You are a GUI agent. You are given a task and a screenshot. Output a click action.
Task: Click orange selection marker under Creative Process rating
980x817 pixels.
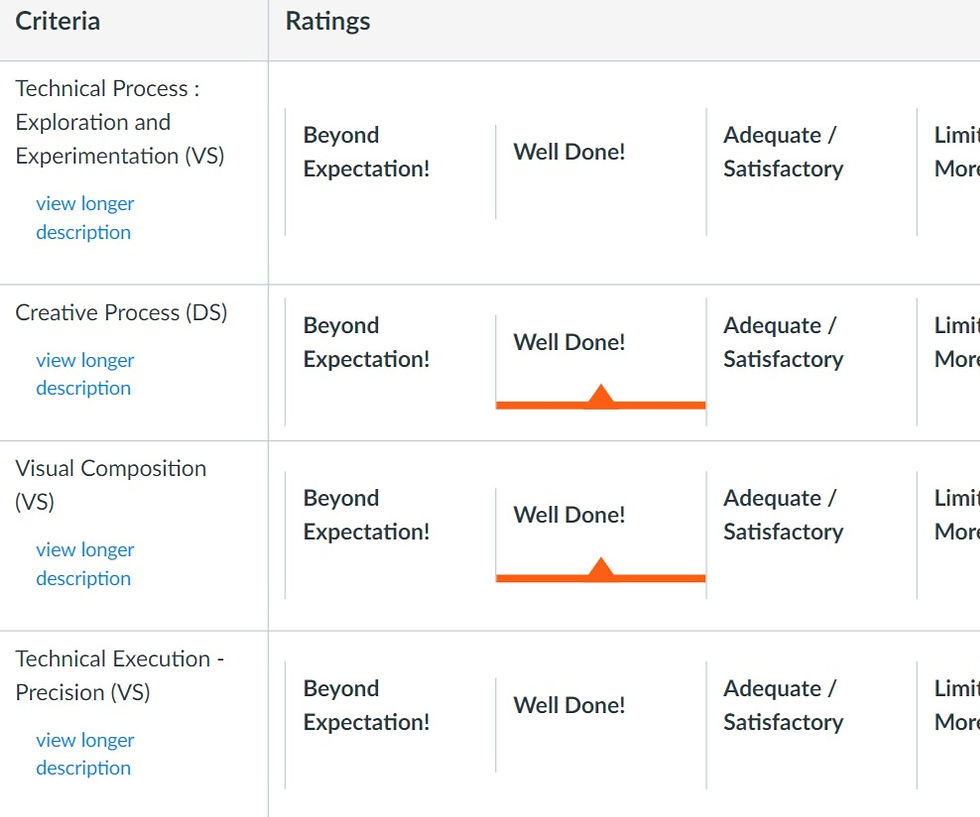(x=601, y=398)
